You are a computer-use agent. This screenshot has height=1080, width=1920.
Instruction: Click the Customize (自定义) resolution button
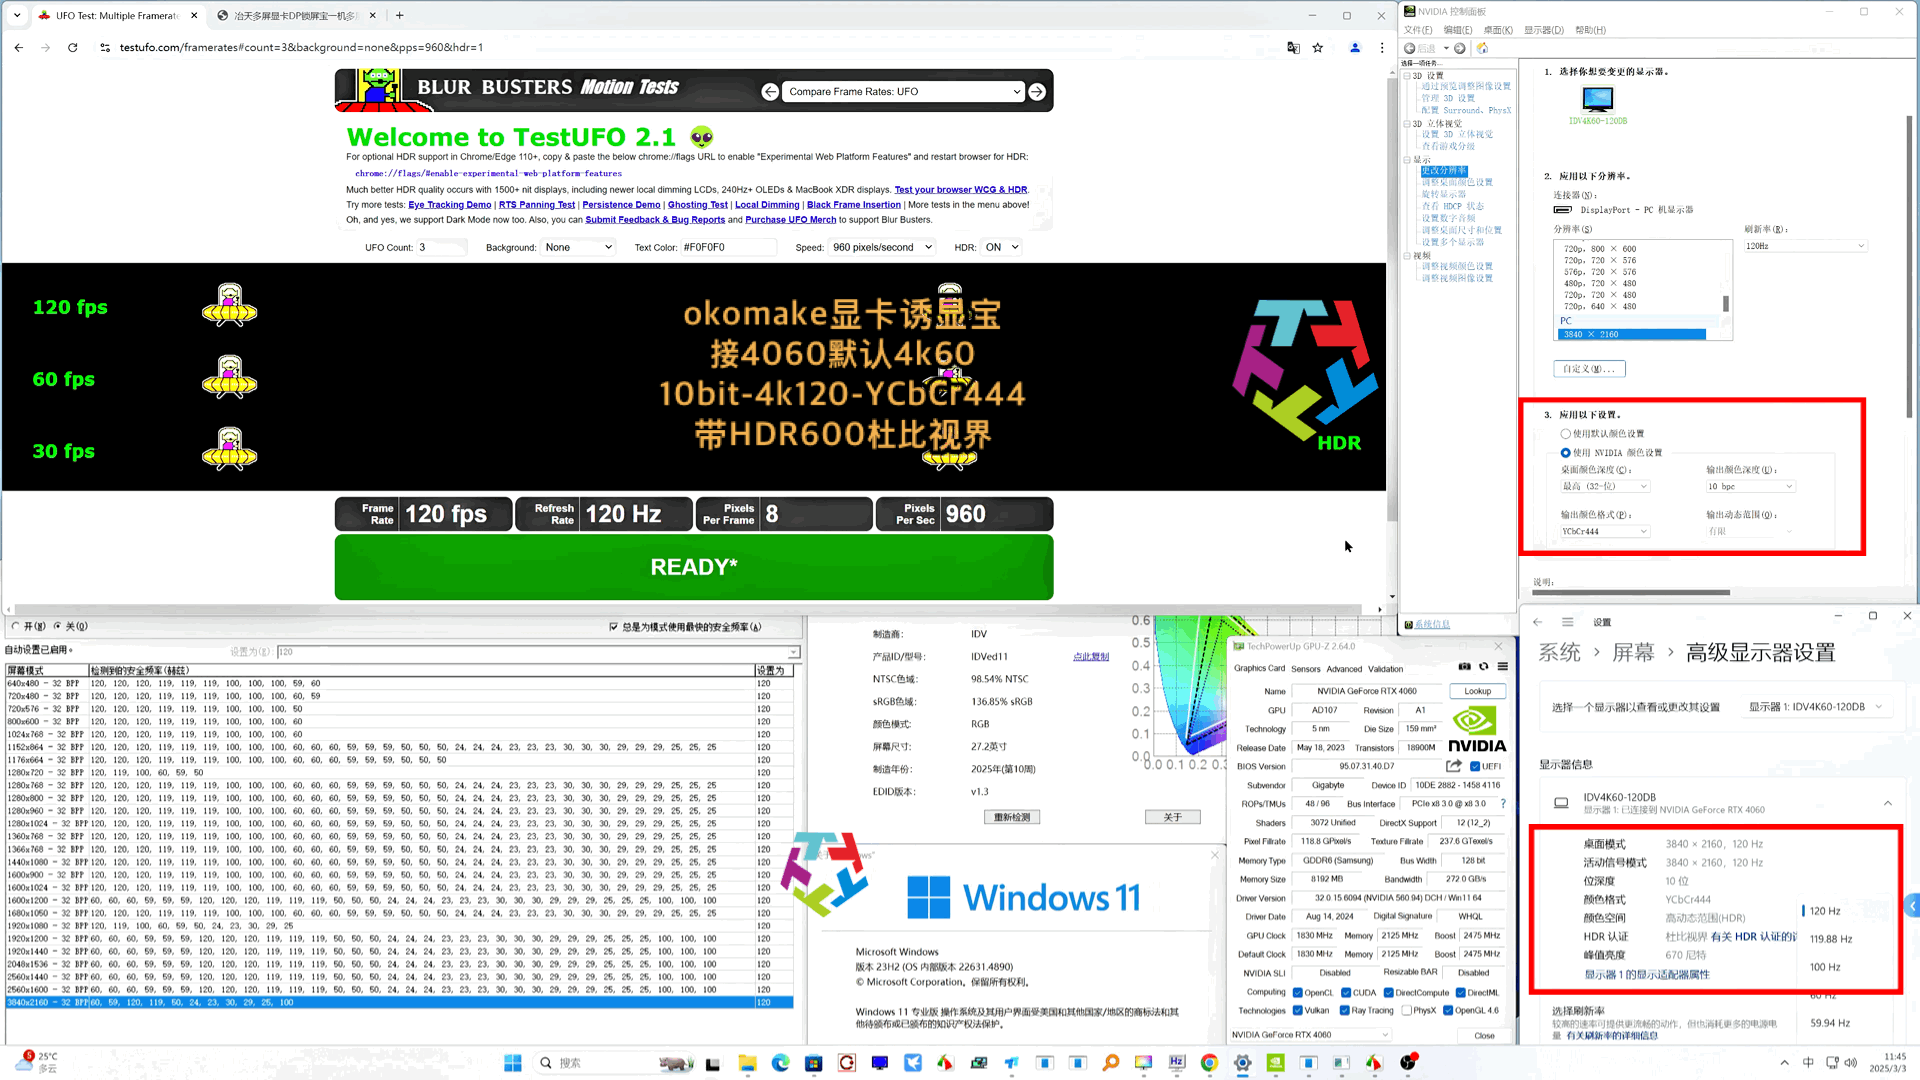click(x=1589, y=369)
